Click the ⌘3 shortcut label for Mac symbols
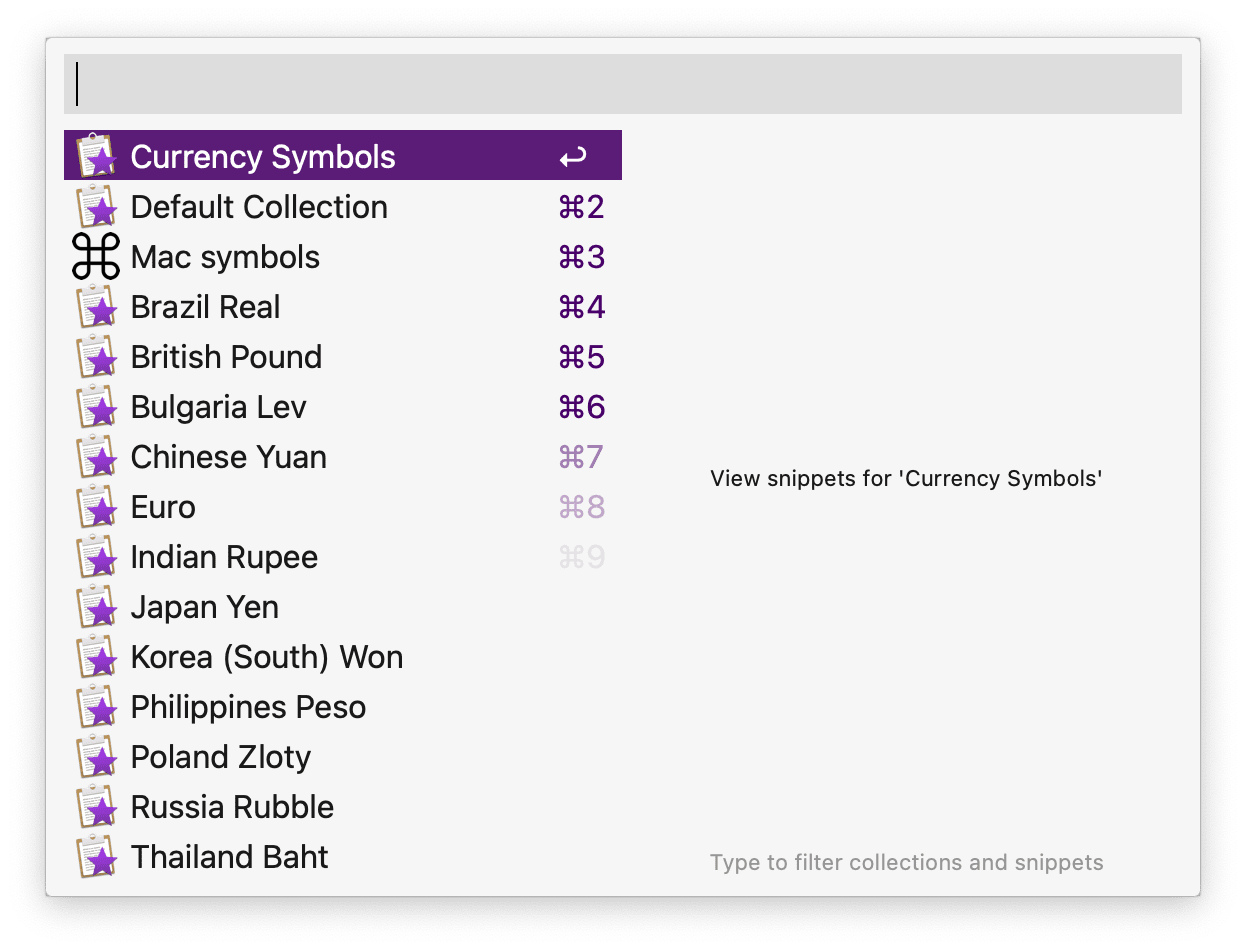The height and width of the screenshot is (950, 1246). coord(582,257)
